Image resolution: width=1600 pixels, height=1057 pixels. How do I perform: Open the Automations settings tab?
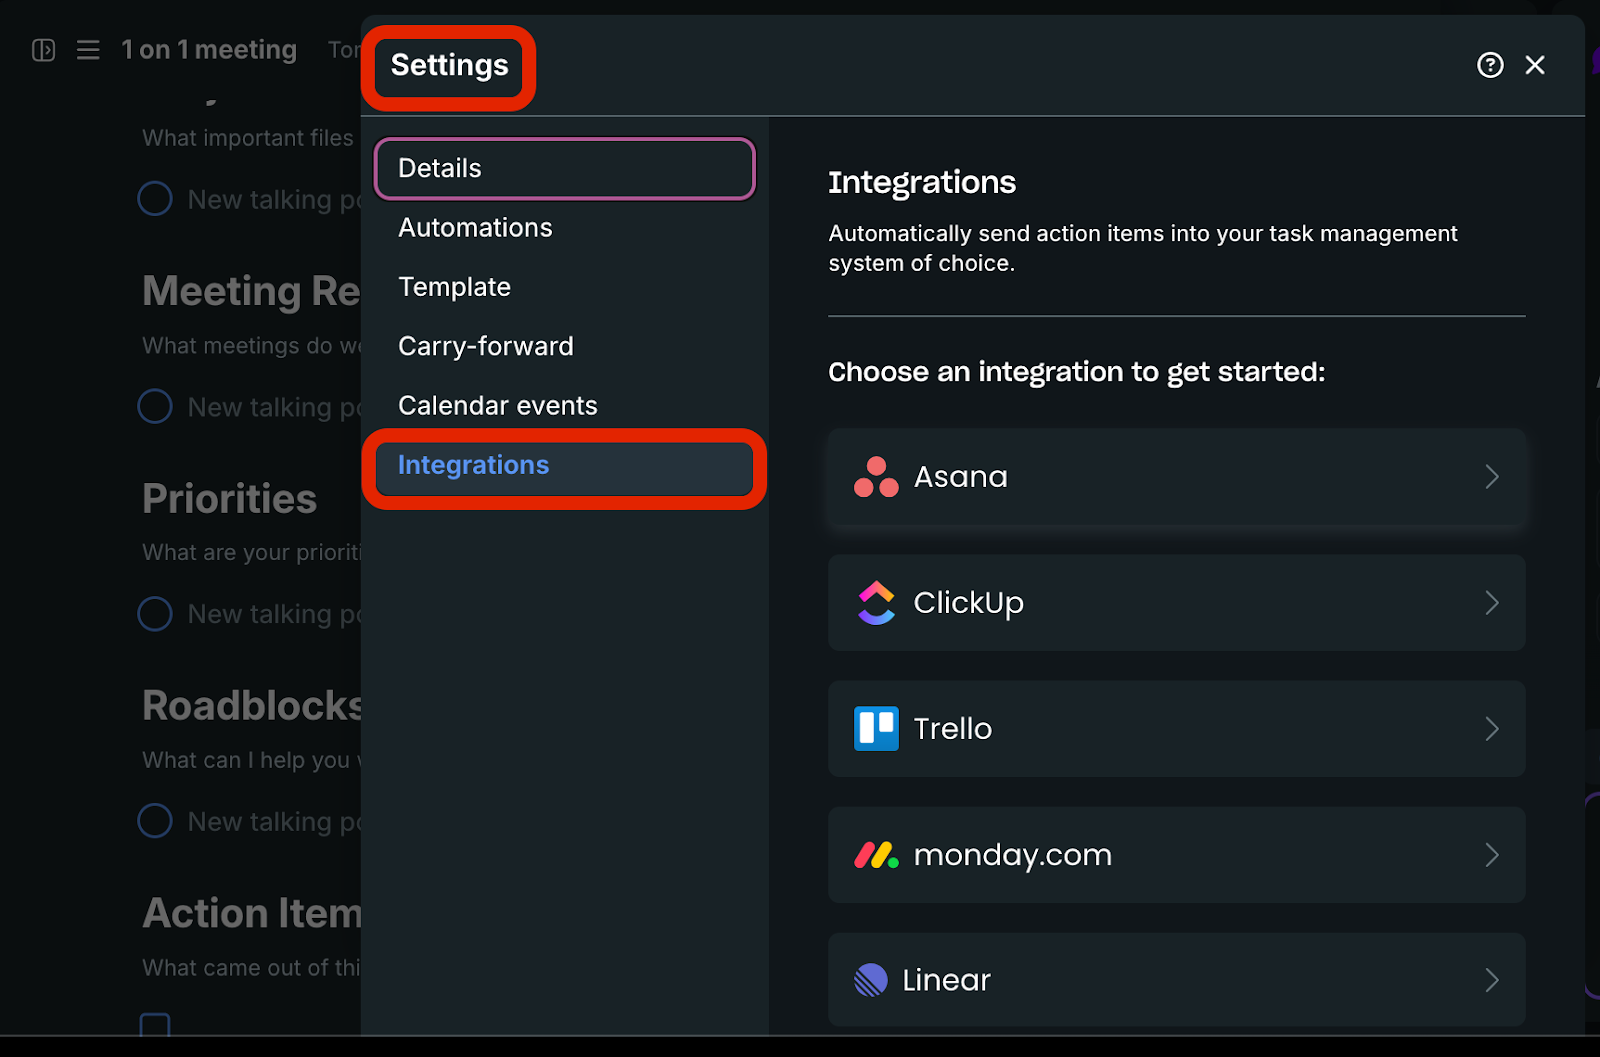click(475, 228)
